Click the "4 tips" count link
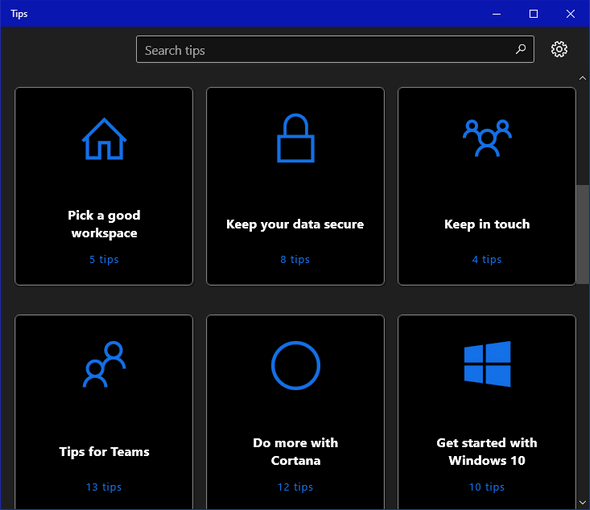 (x=487, y=259)
